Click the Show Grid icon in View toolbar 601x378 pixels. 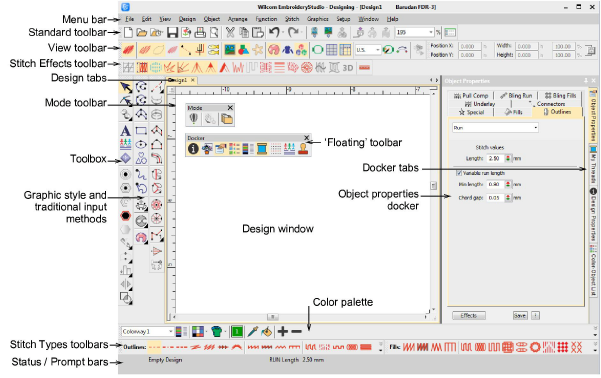tap(331, 50)
